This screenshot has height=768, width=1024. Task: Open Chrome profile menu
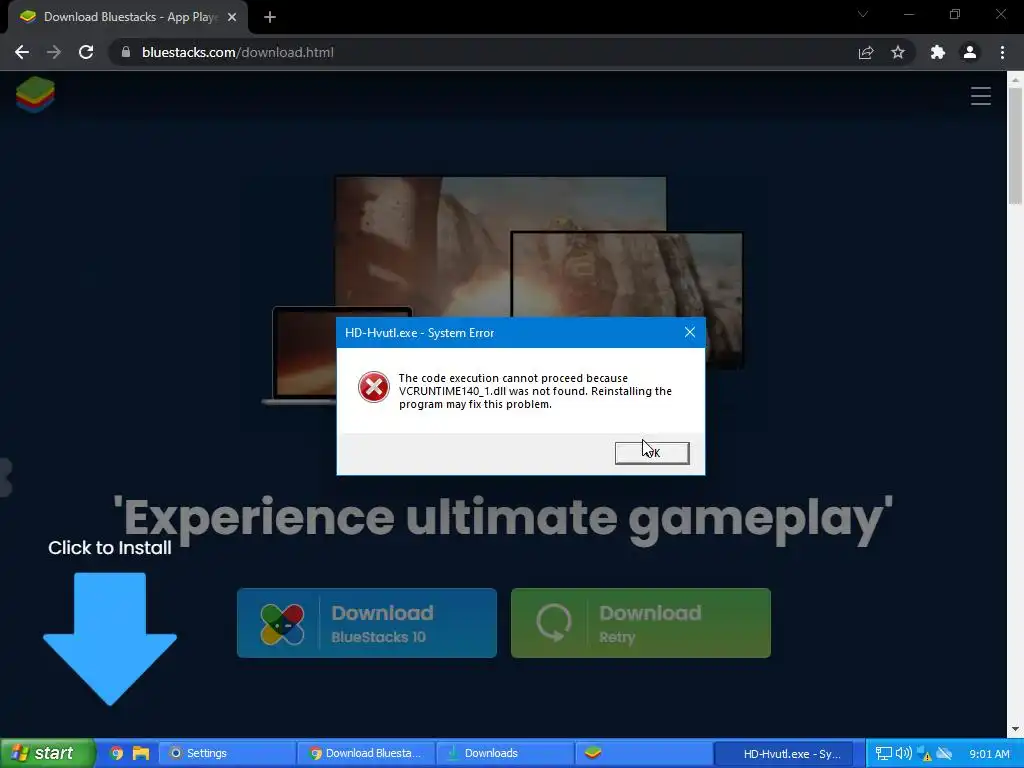click(x=970, y=52)
